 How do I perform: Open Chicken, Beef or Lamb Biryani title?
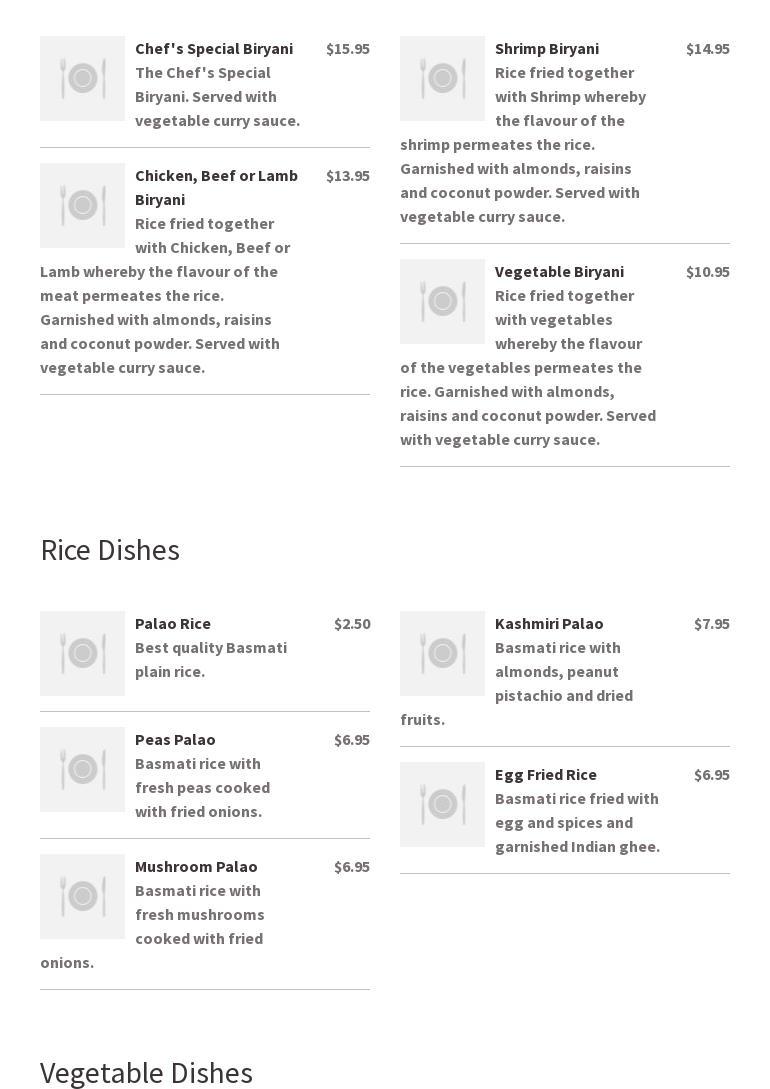[216, 187]
